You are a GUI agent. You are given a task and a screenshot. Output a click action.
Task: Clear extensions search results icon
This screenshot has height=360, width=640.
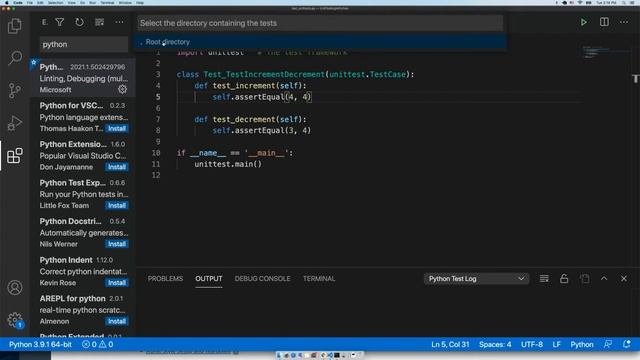(x=99, y=22)
